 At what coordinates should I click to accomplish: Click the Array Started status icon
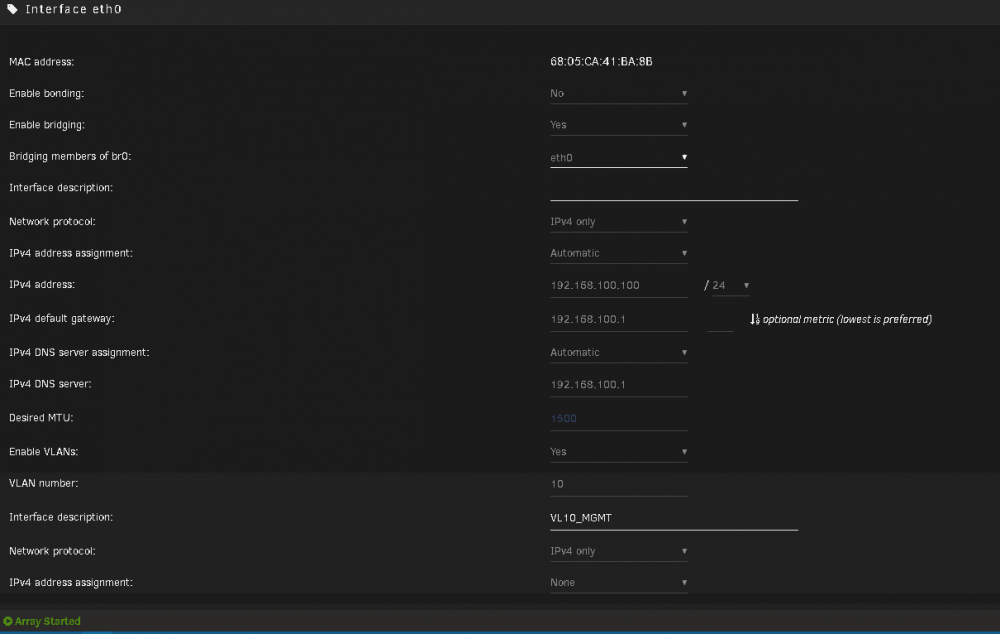(8, 621)
